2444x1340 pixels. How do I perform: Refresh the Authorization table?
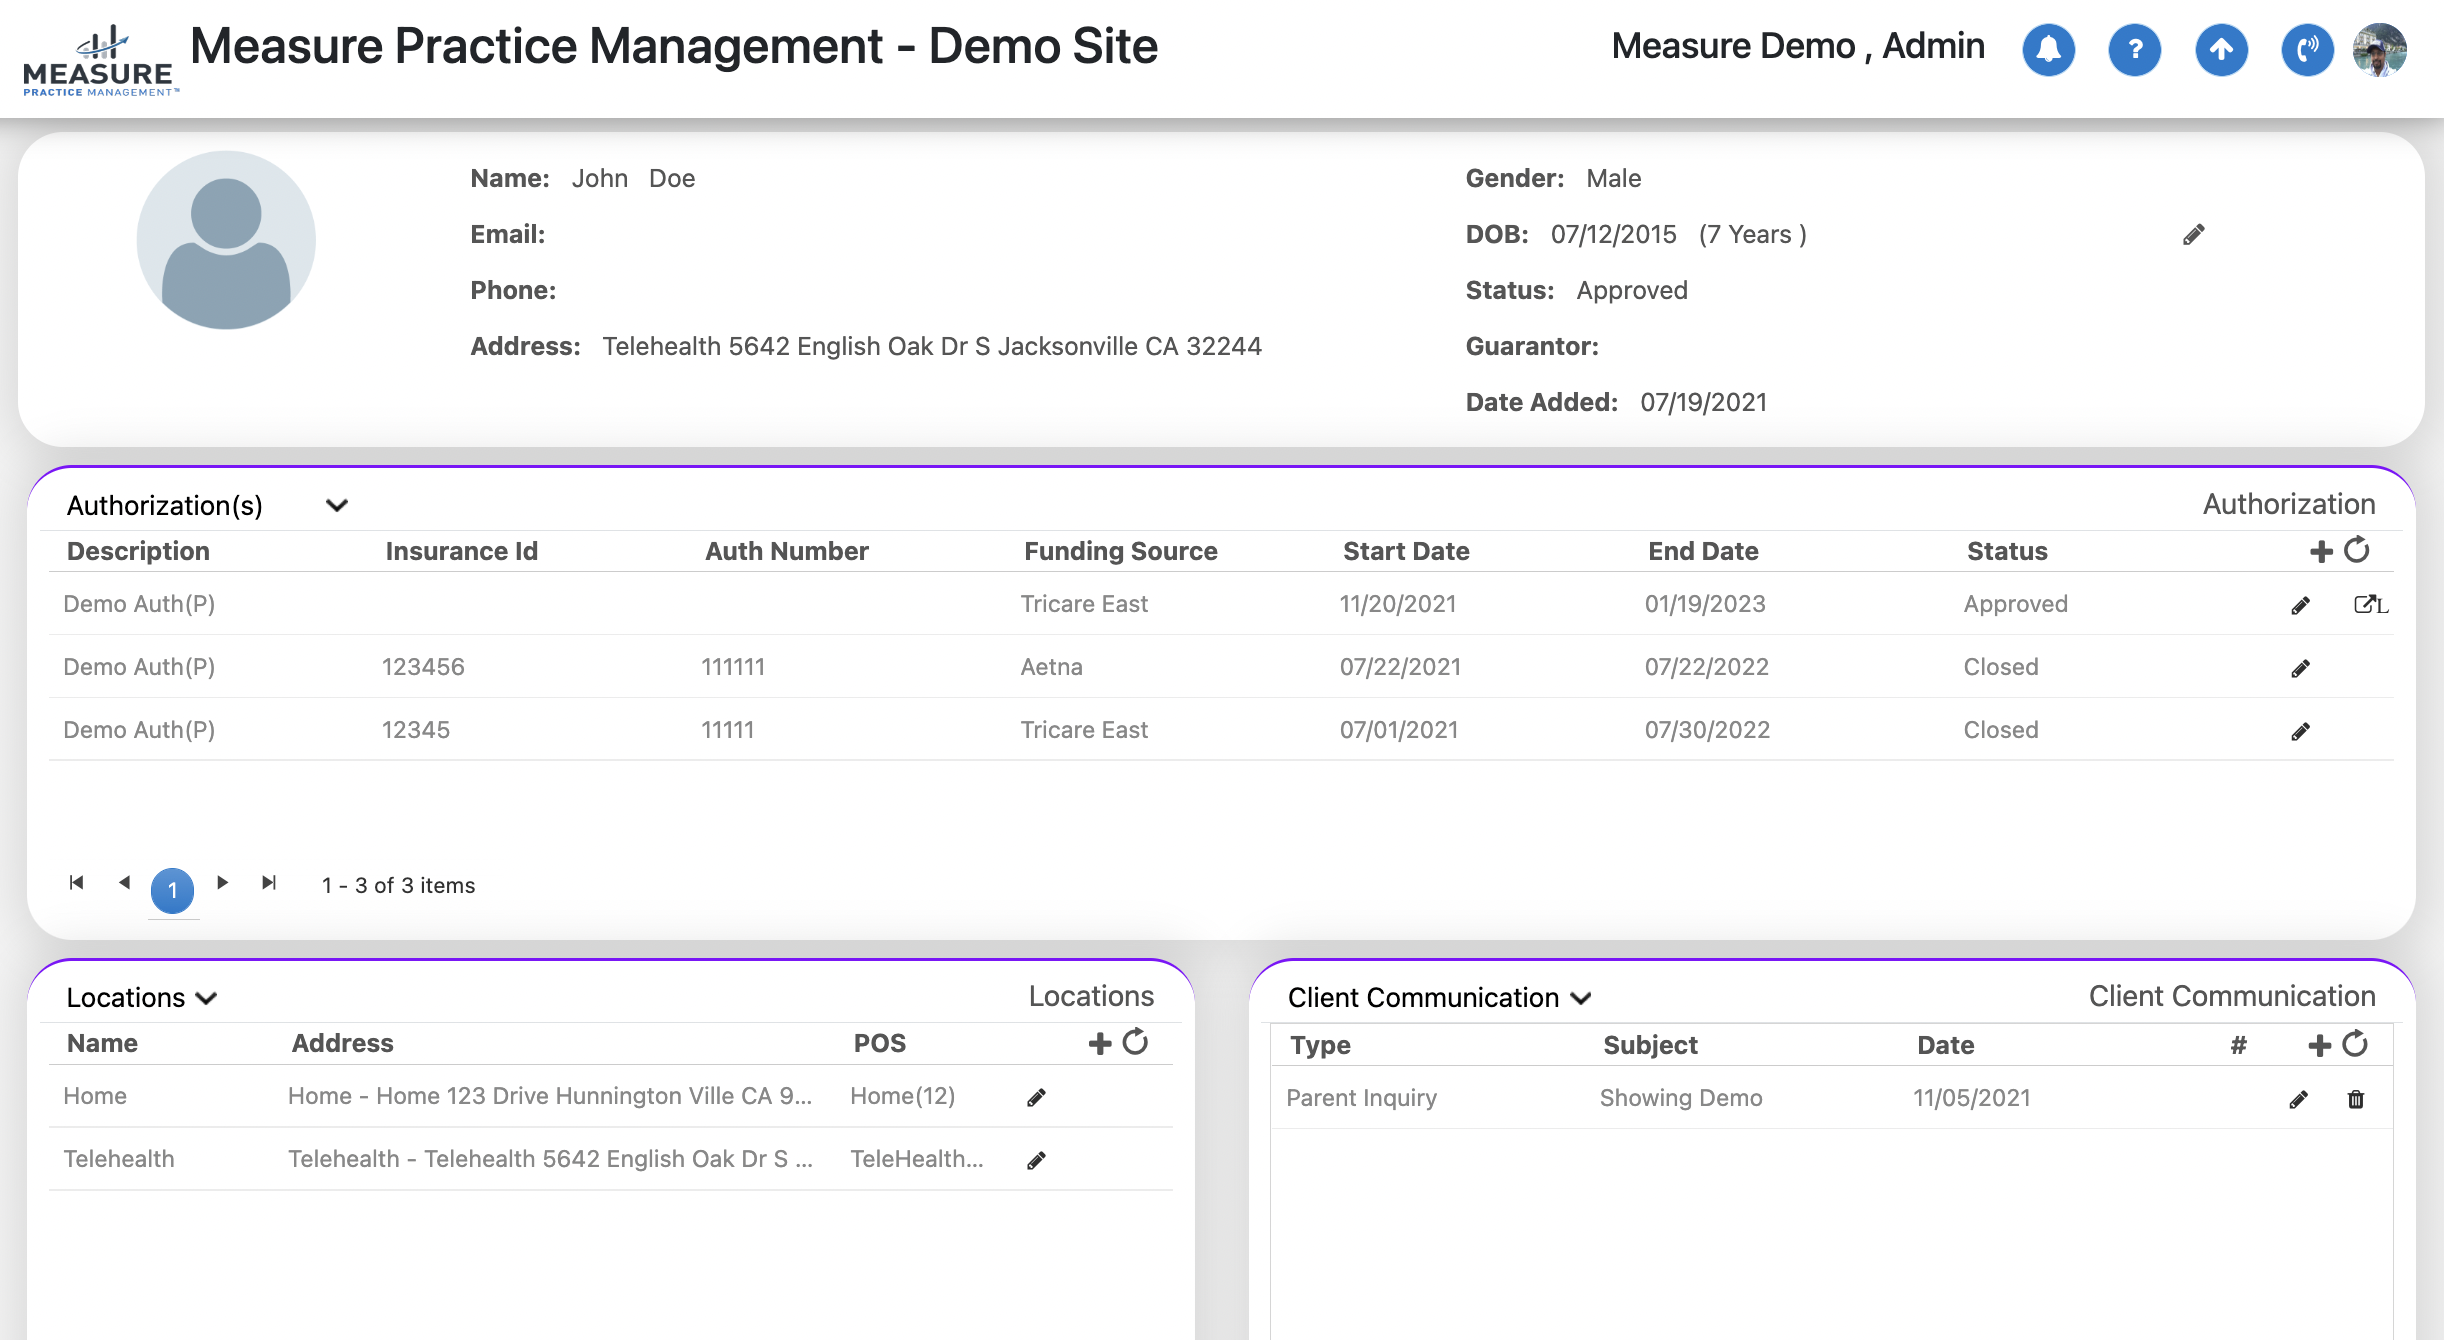pyautogui.click(x=2357, y=549)
